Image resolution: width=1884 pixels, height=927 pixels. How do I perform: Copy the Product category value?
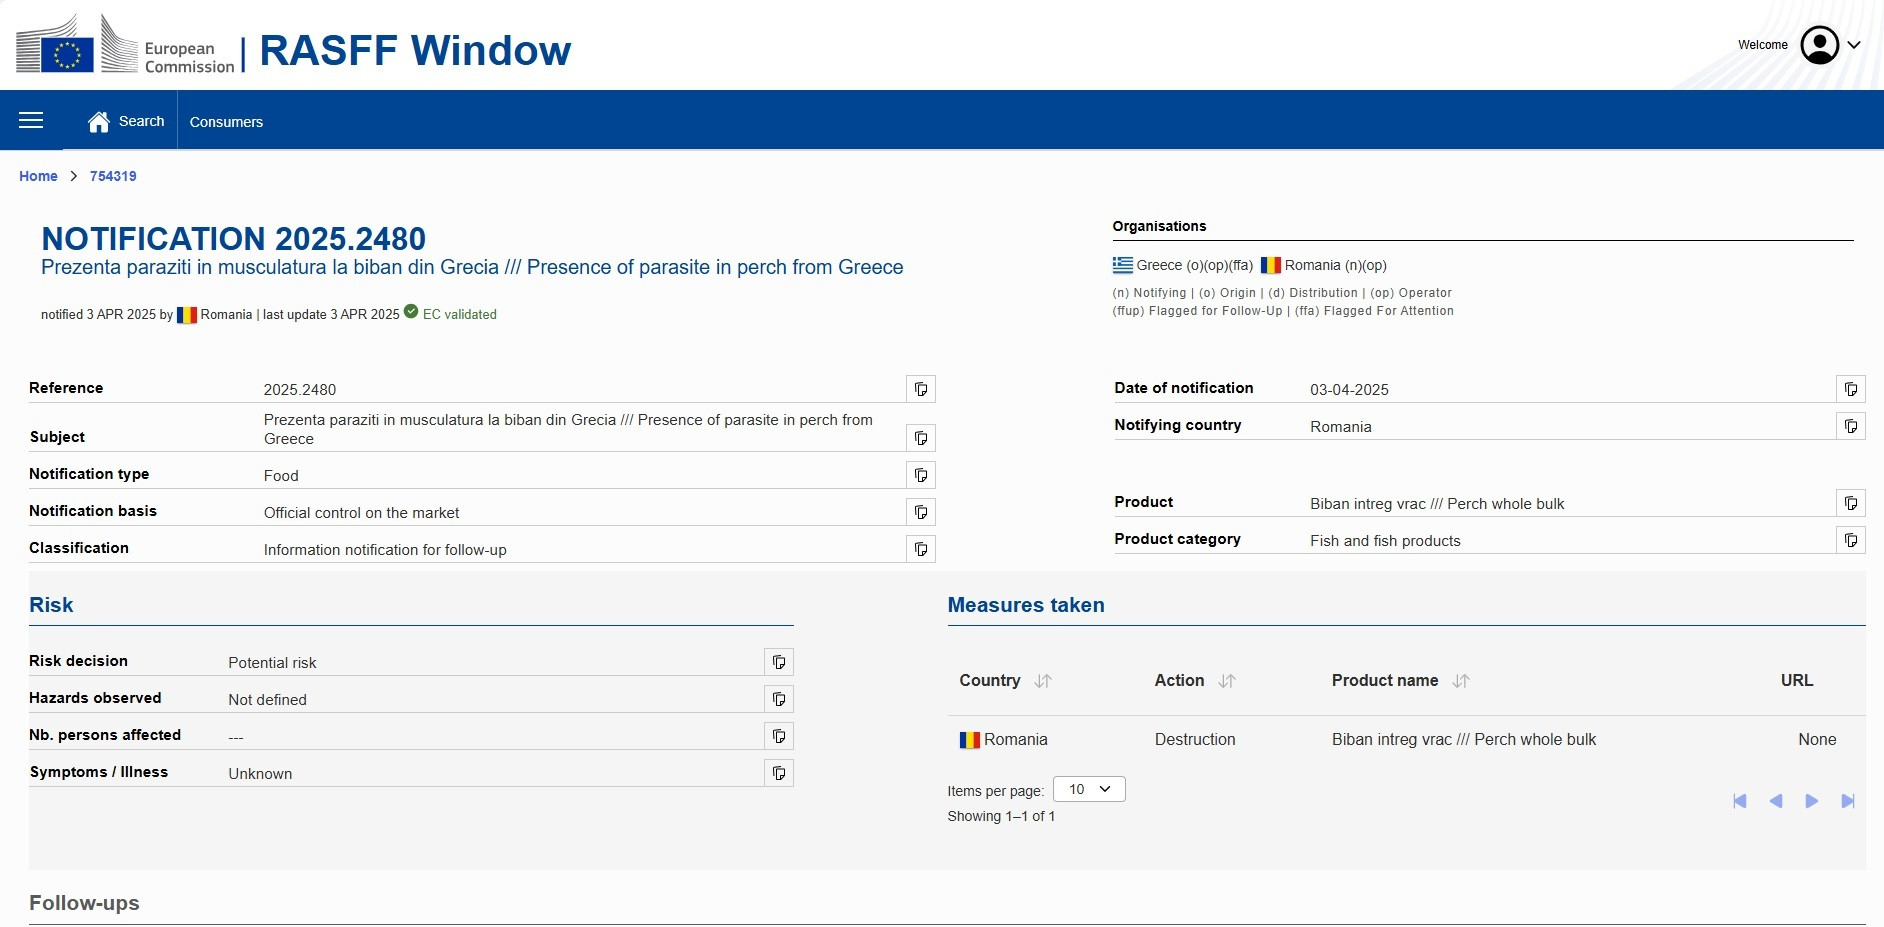pos(1850,540)
